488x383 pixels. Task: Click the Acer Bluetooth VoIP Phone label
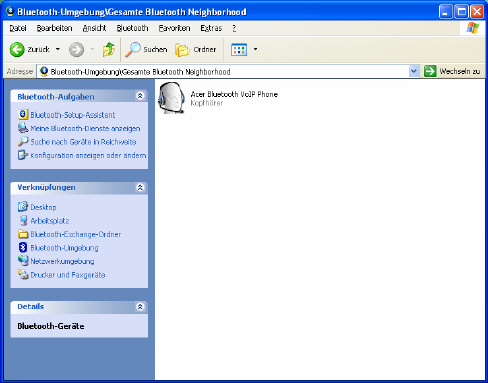(234, 94)
